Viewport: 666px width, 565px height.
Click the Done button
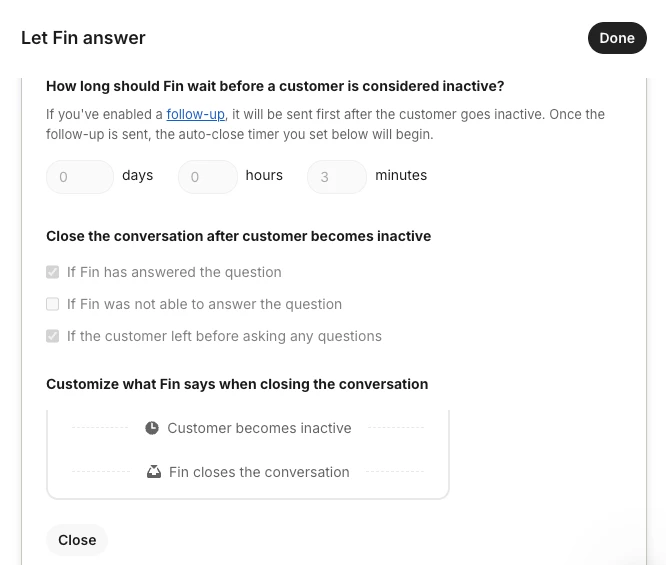click(617, 38)
